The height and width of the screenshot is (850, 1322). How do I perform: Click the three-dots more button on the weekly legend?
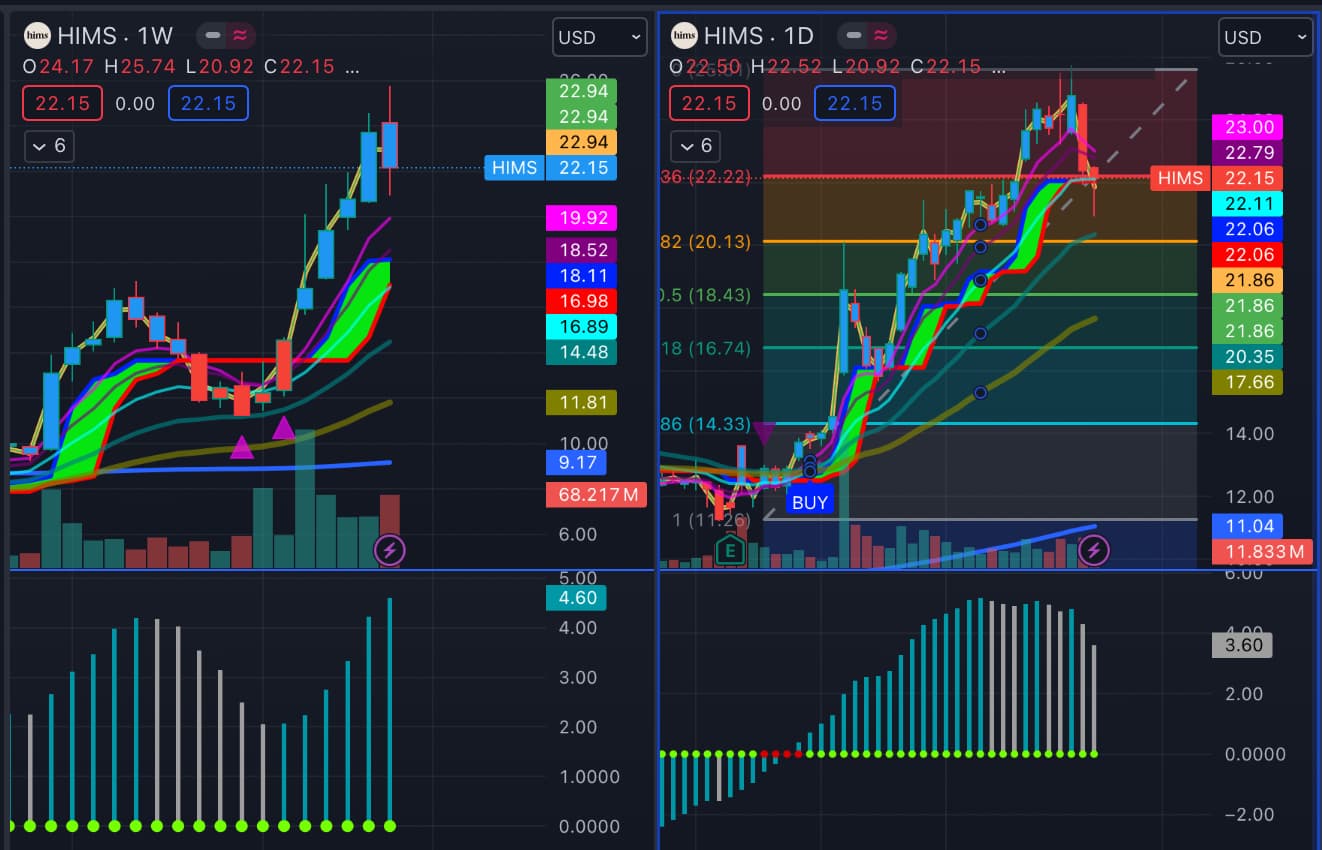point(352,68)
